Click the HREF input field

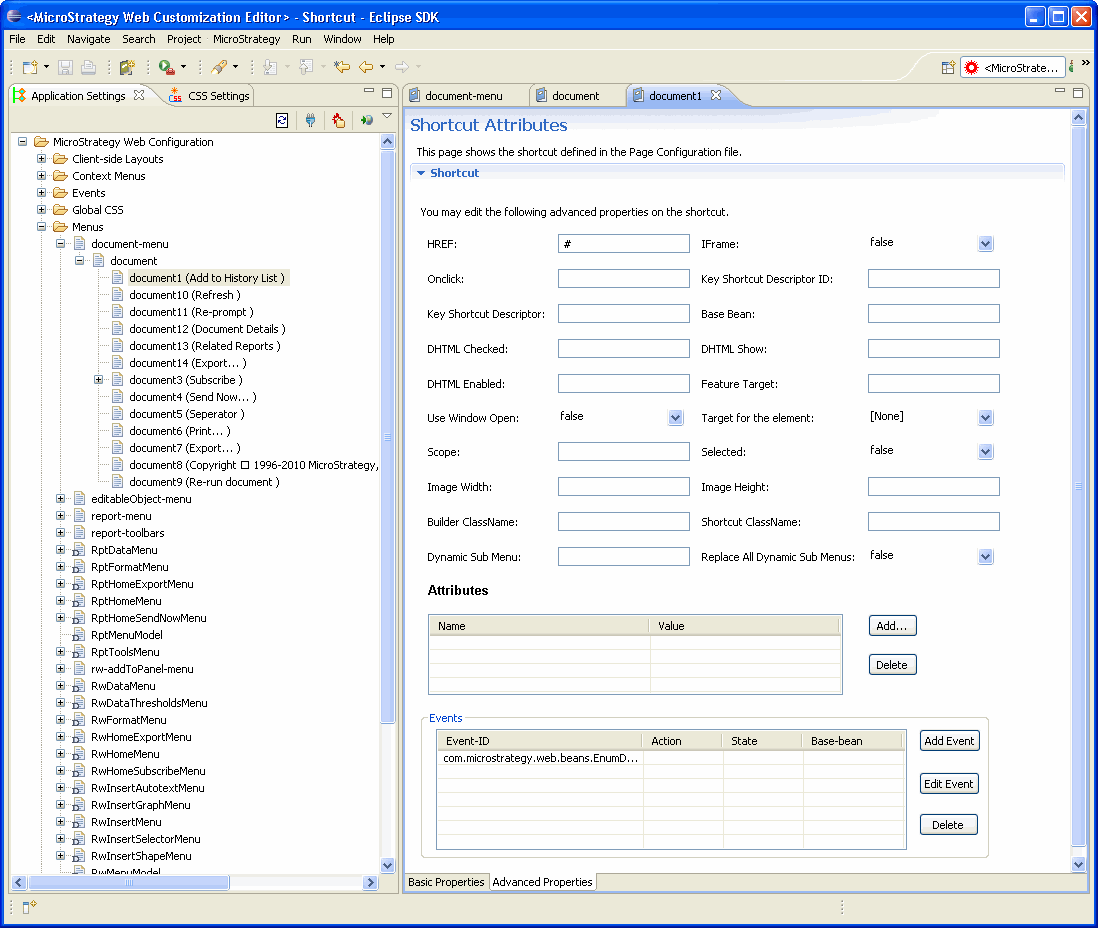(624, 244)
